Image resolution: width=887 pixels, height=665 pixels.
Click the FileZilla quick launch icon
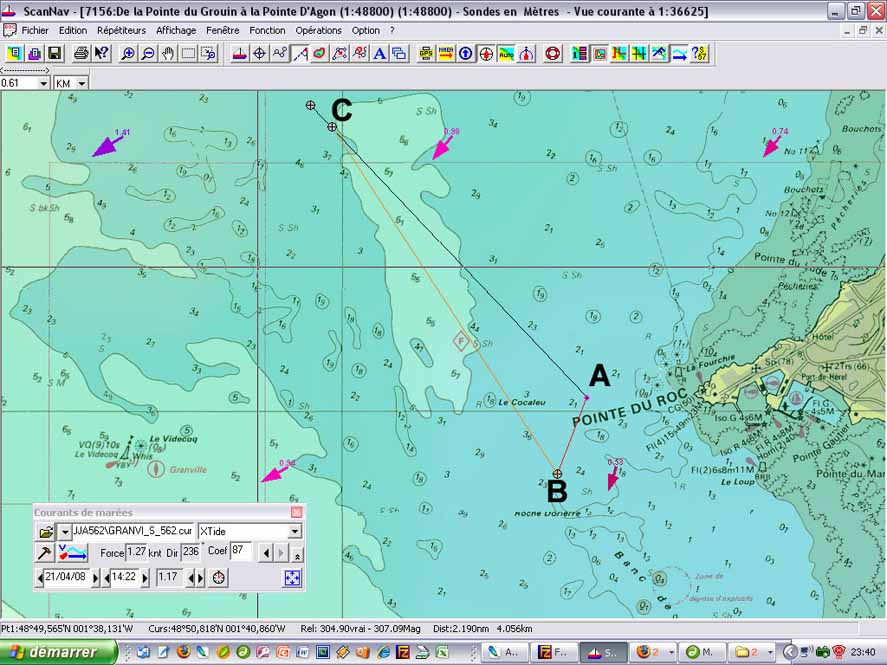click(403, 652)
